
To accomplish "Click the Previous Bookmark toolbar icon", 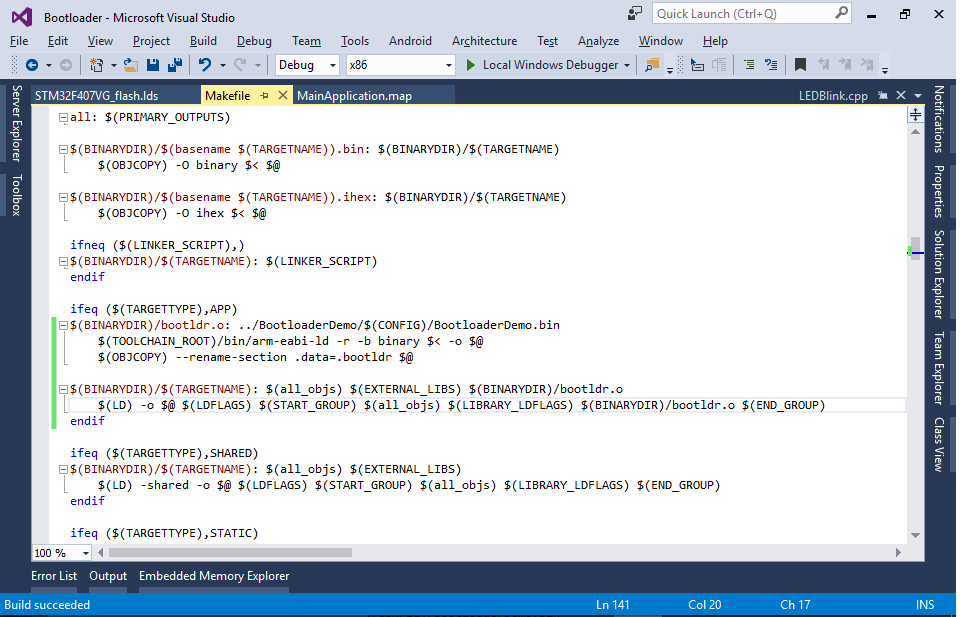I will pyautogui.click(x=823, y=65).
